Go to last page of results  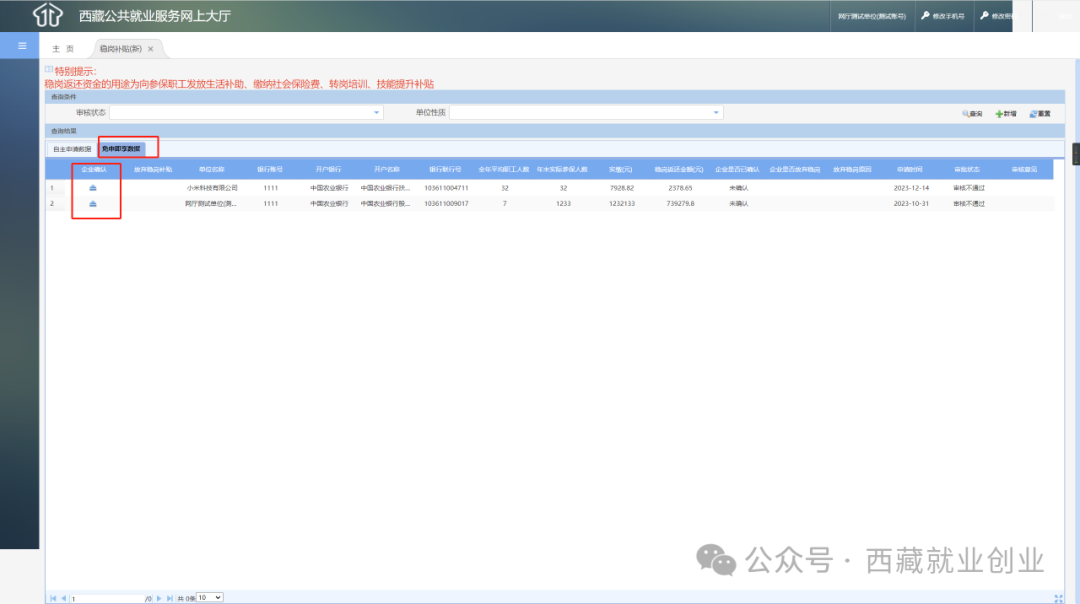point(169,598)
